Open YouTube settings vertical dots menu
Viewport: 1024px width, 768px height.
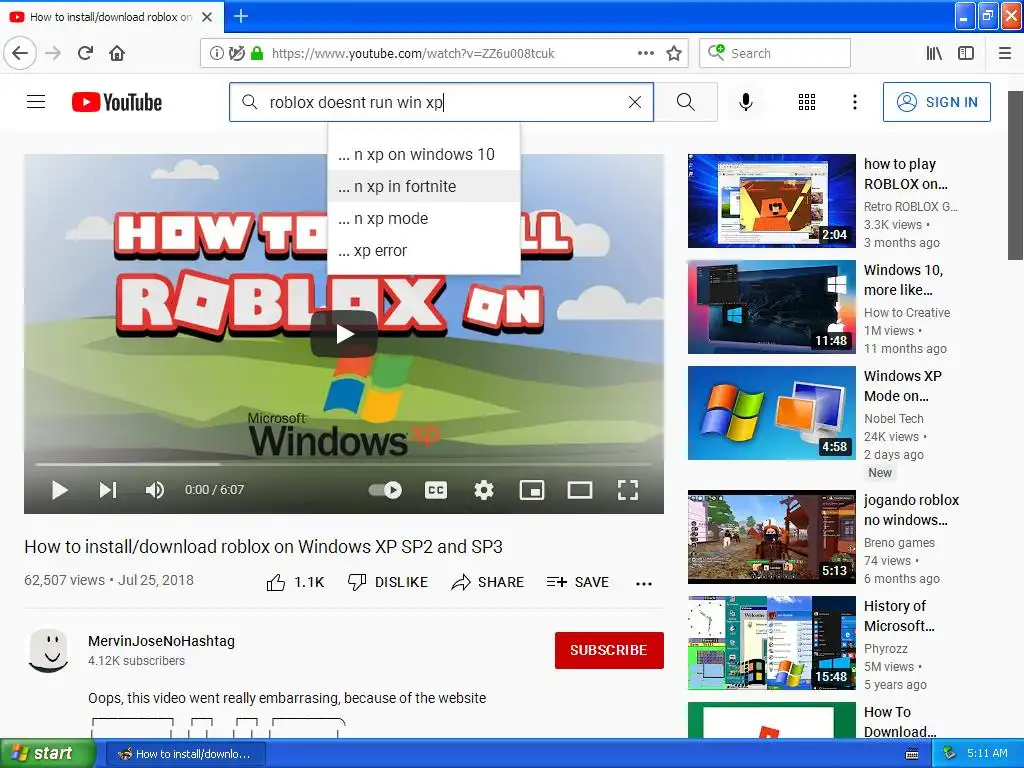pyautogui.click(x=855, y=102)
